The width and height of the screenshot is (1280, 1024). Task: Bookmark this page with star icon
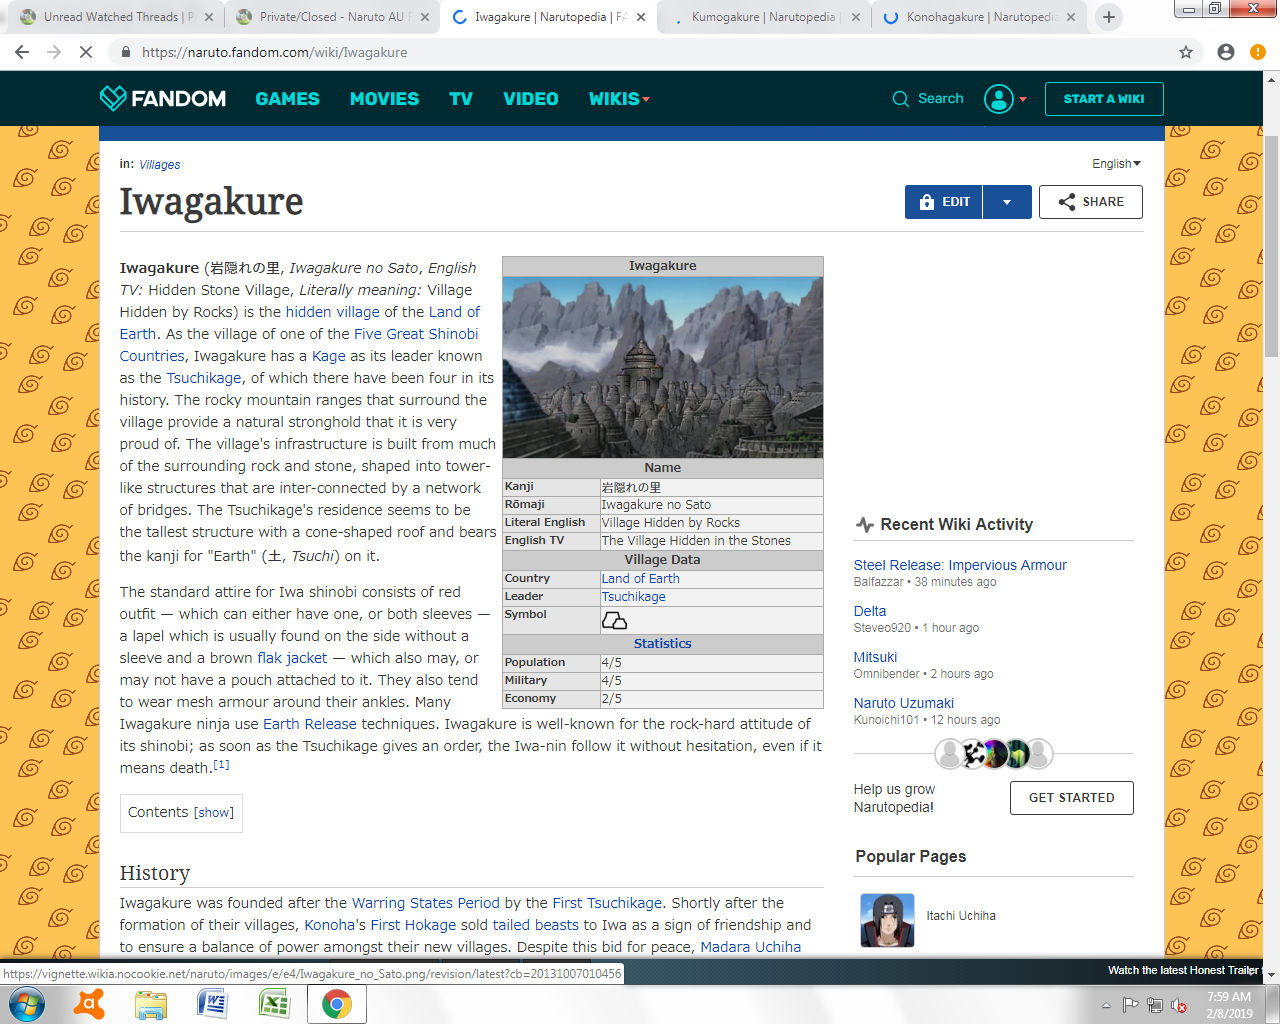click(x=1186, y=52)
